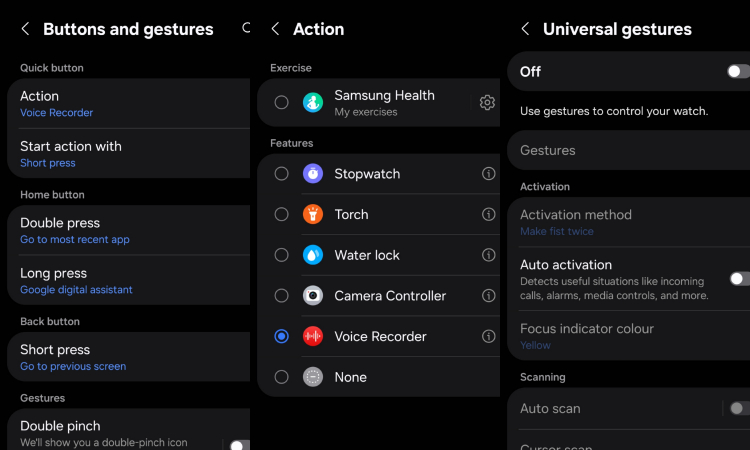The image size is (750, 450).
Task: Tap the Samsung Health app icon
Action: tap(313, 102)
